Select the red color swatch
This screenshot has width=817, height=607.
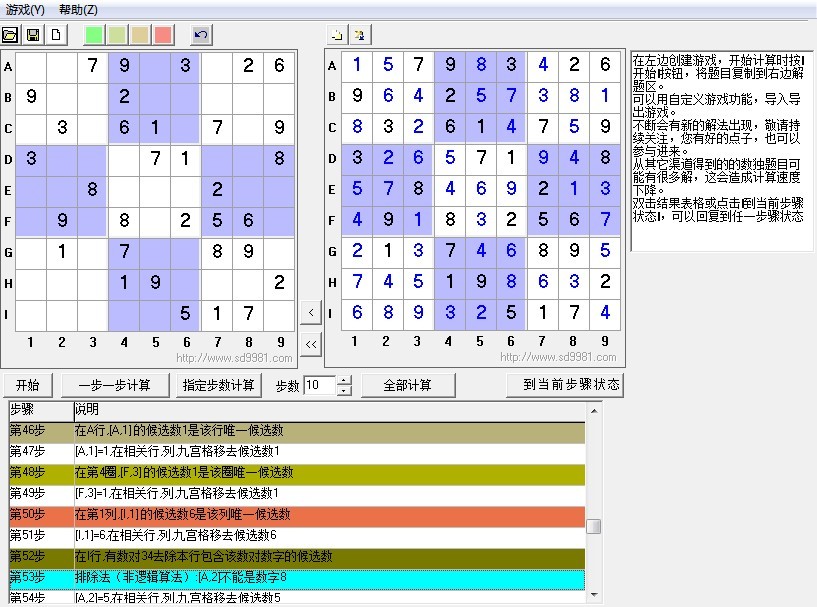click(x=164, y=33)
